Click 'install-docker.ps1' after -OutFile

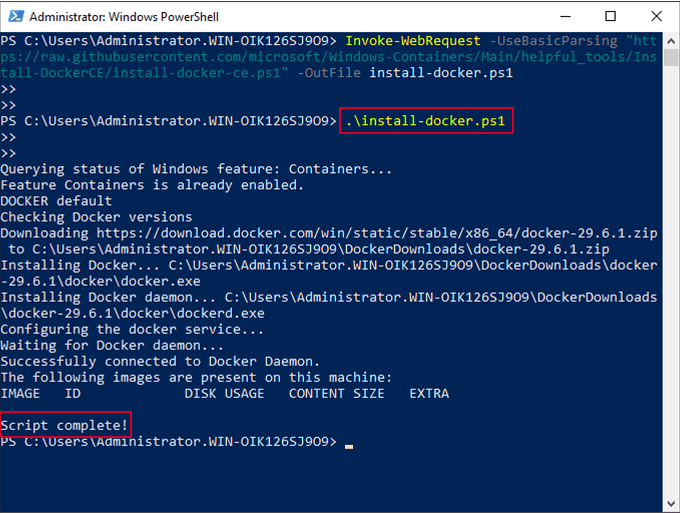pyautogui.click(x=441, y=73)
